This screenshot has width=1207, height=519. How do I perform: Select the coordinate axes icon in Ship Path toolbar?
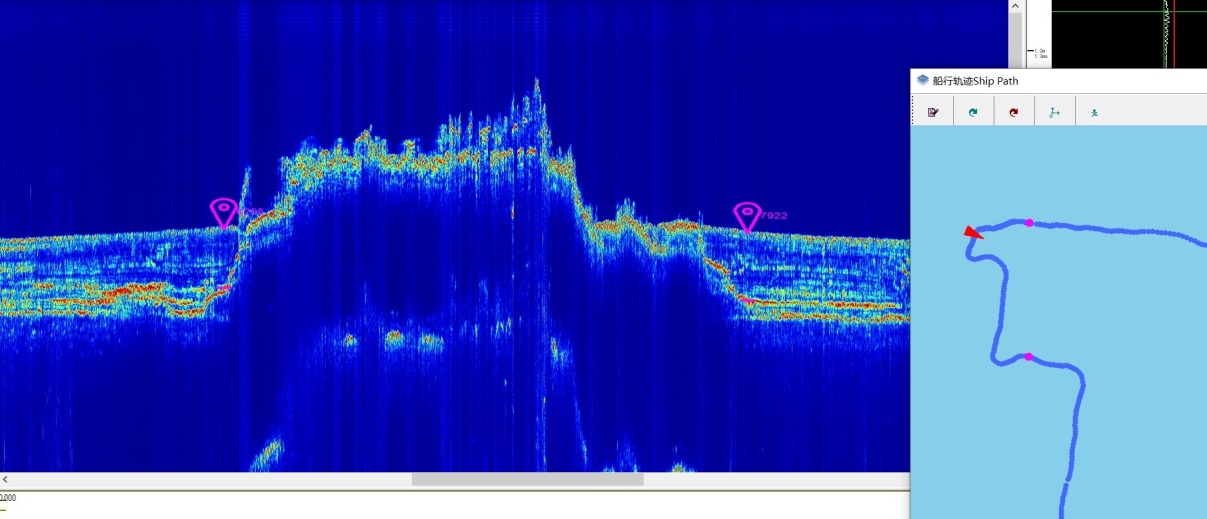[x=1054, y=112]
